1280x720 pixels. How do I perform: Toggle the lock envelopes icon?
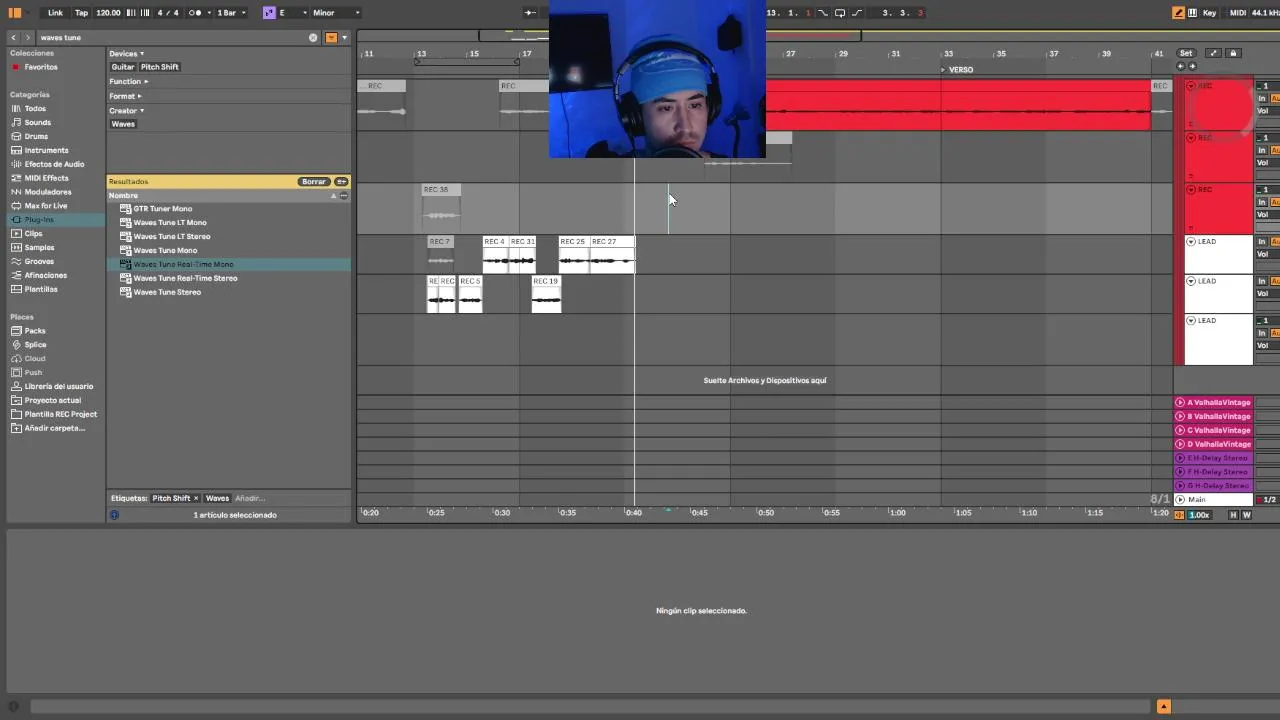point(1233,53)
